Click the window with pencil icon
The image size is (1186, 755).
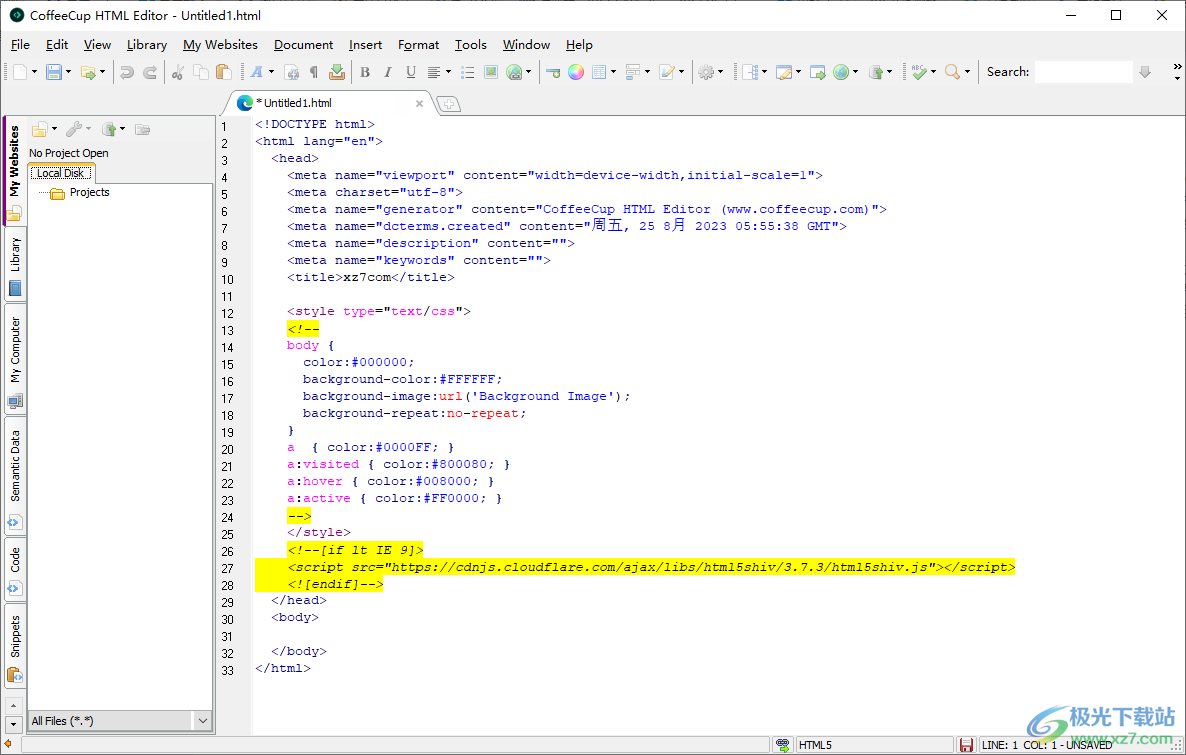[x=784, y=72]
